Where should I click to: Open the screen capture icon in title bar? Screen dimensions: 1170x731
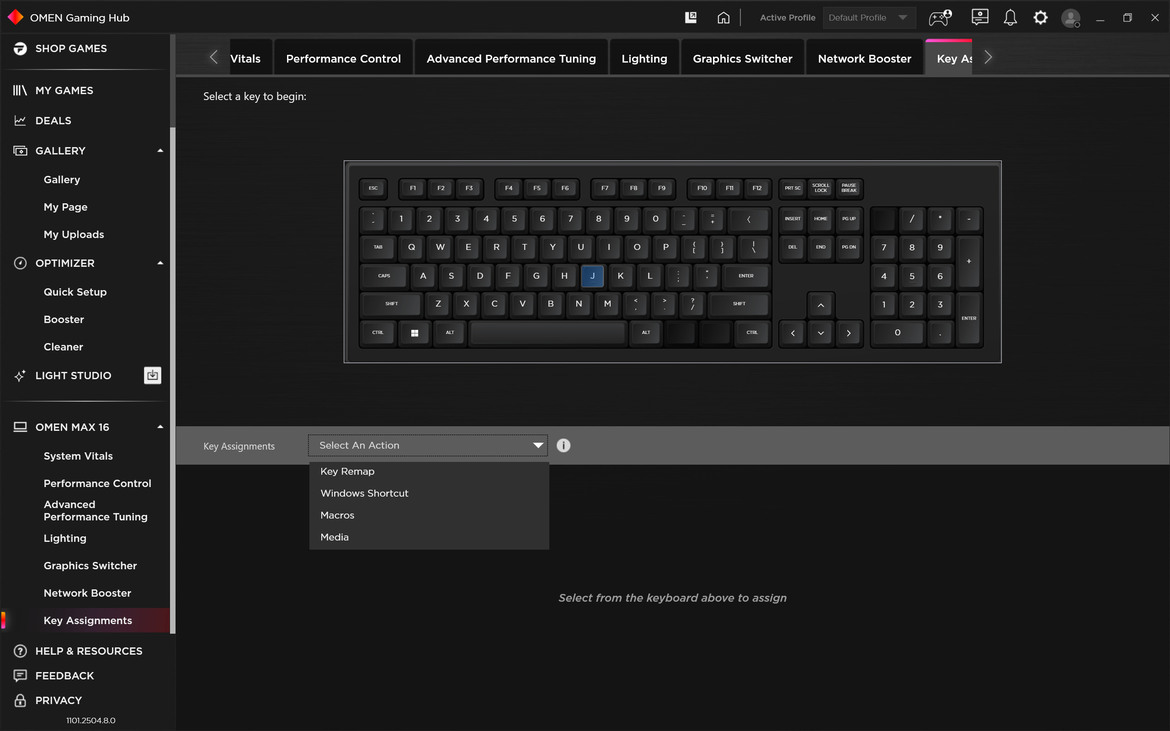691,17
